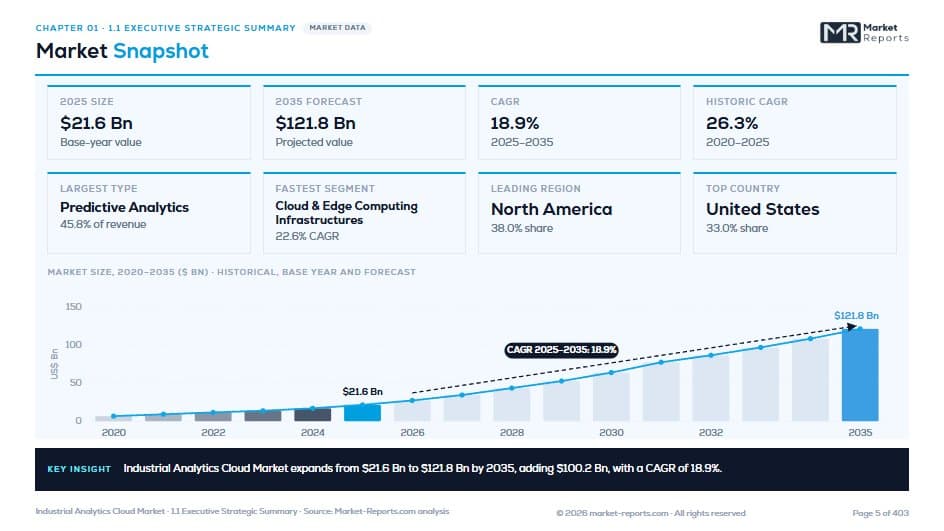Click the Projected value caption

point(314,142)
